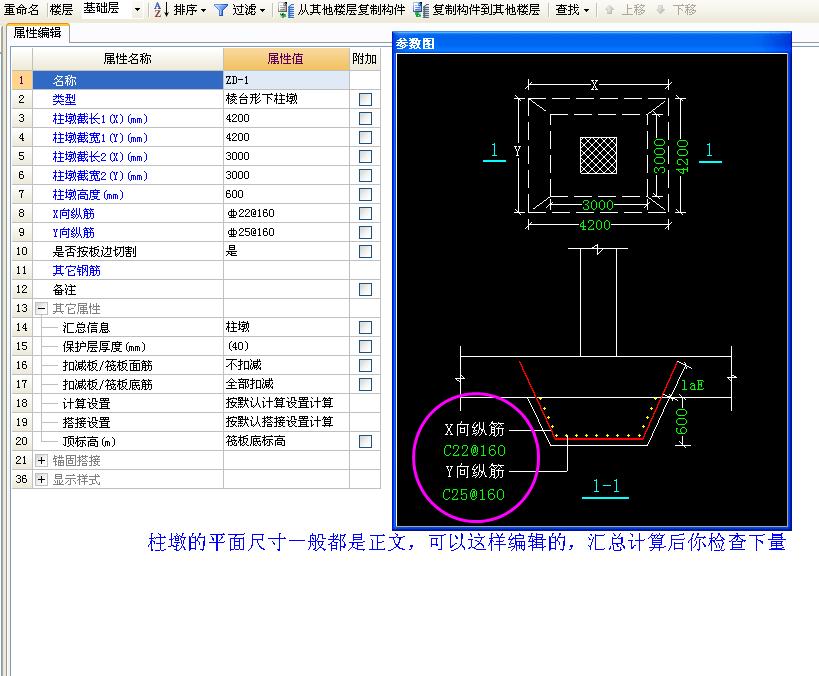Viewport: 819px width, 676px height.
Task: Click C25@160 in parameter diagram
Action: coord(473,494)
